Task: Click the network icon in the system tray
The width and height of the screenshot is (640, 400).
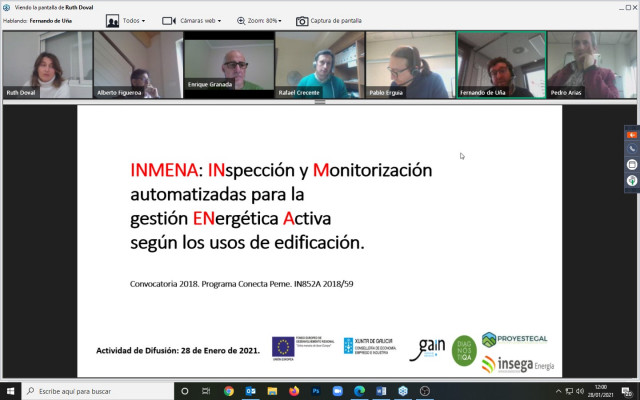Action: click(x=569, y=391)
